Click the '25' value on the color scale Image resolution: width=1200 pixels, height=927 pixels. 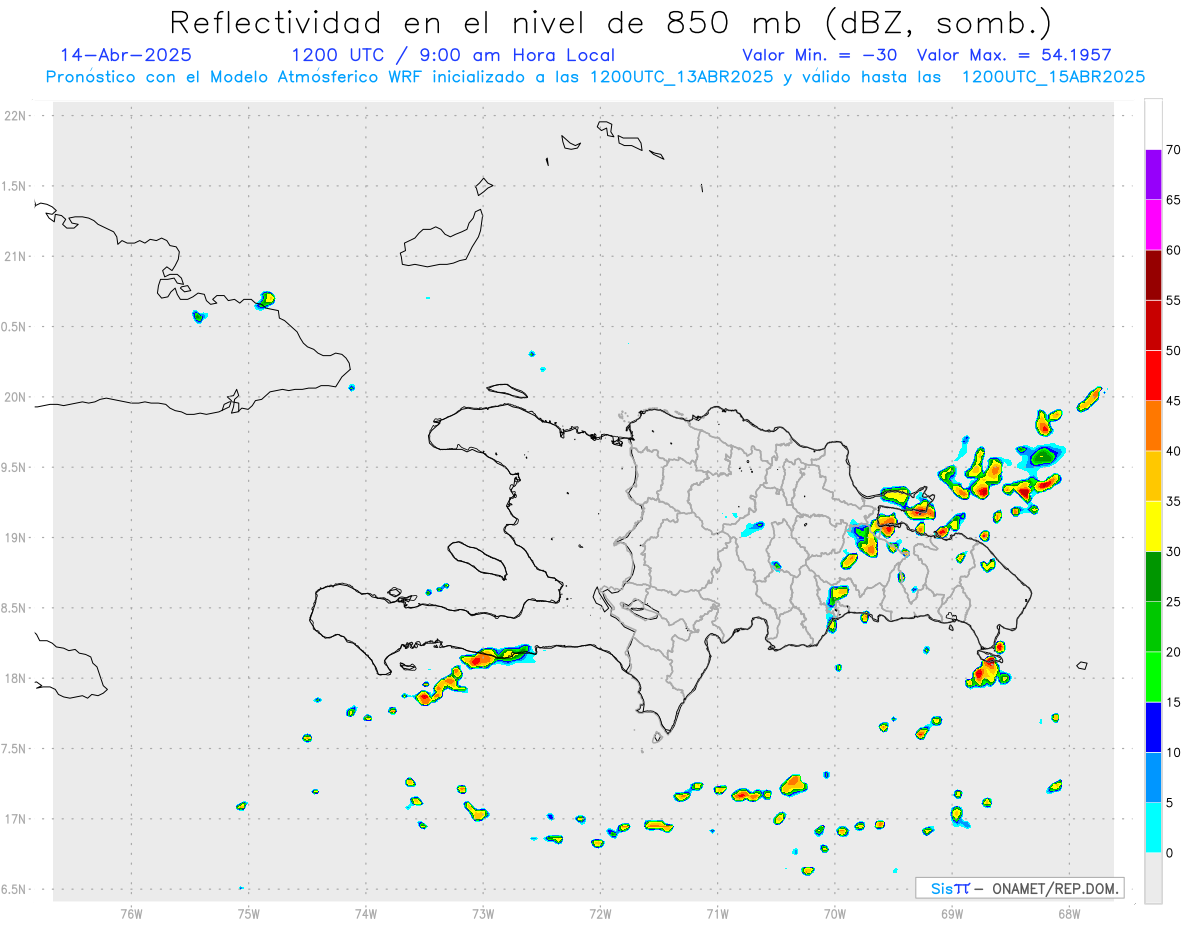pyautogui.click(x=1173, y=602)
